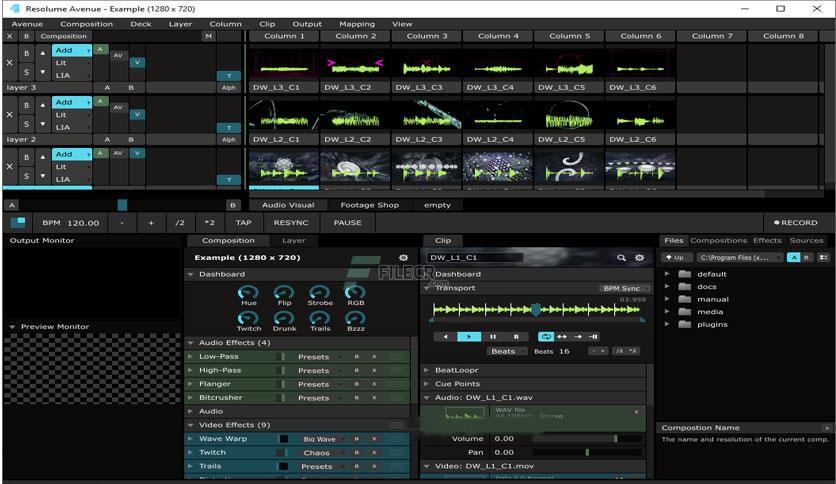Toggle layer 2 AV button
836x484 pixels.
[x=118, y=107]
